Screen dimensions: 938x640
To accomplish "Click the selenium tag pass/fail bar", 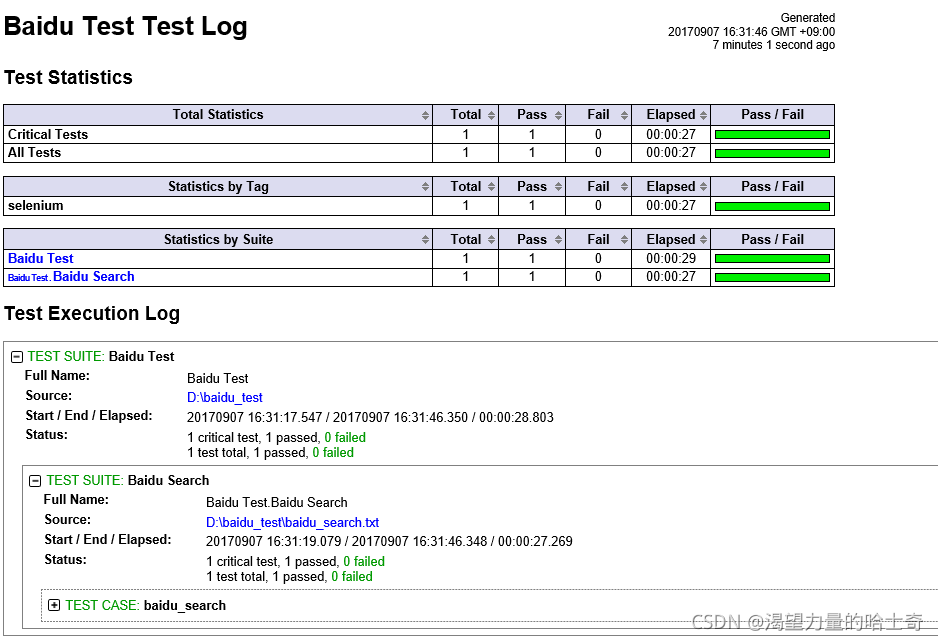I will pos(772,206).
